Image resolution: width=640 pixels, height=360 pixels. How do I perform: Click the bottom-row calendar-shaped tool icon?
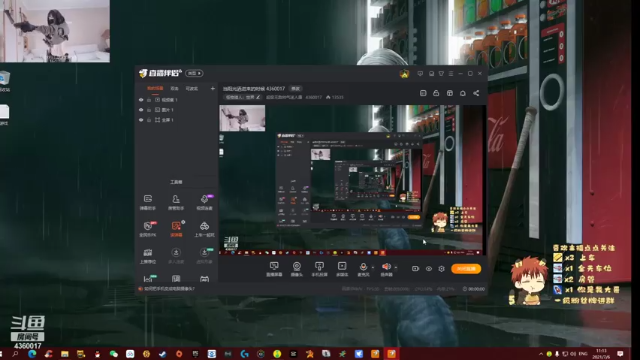pos(204,279)
